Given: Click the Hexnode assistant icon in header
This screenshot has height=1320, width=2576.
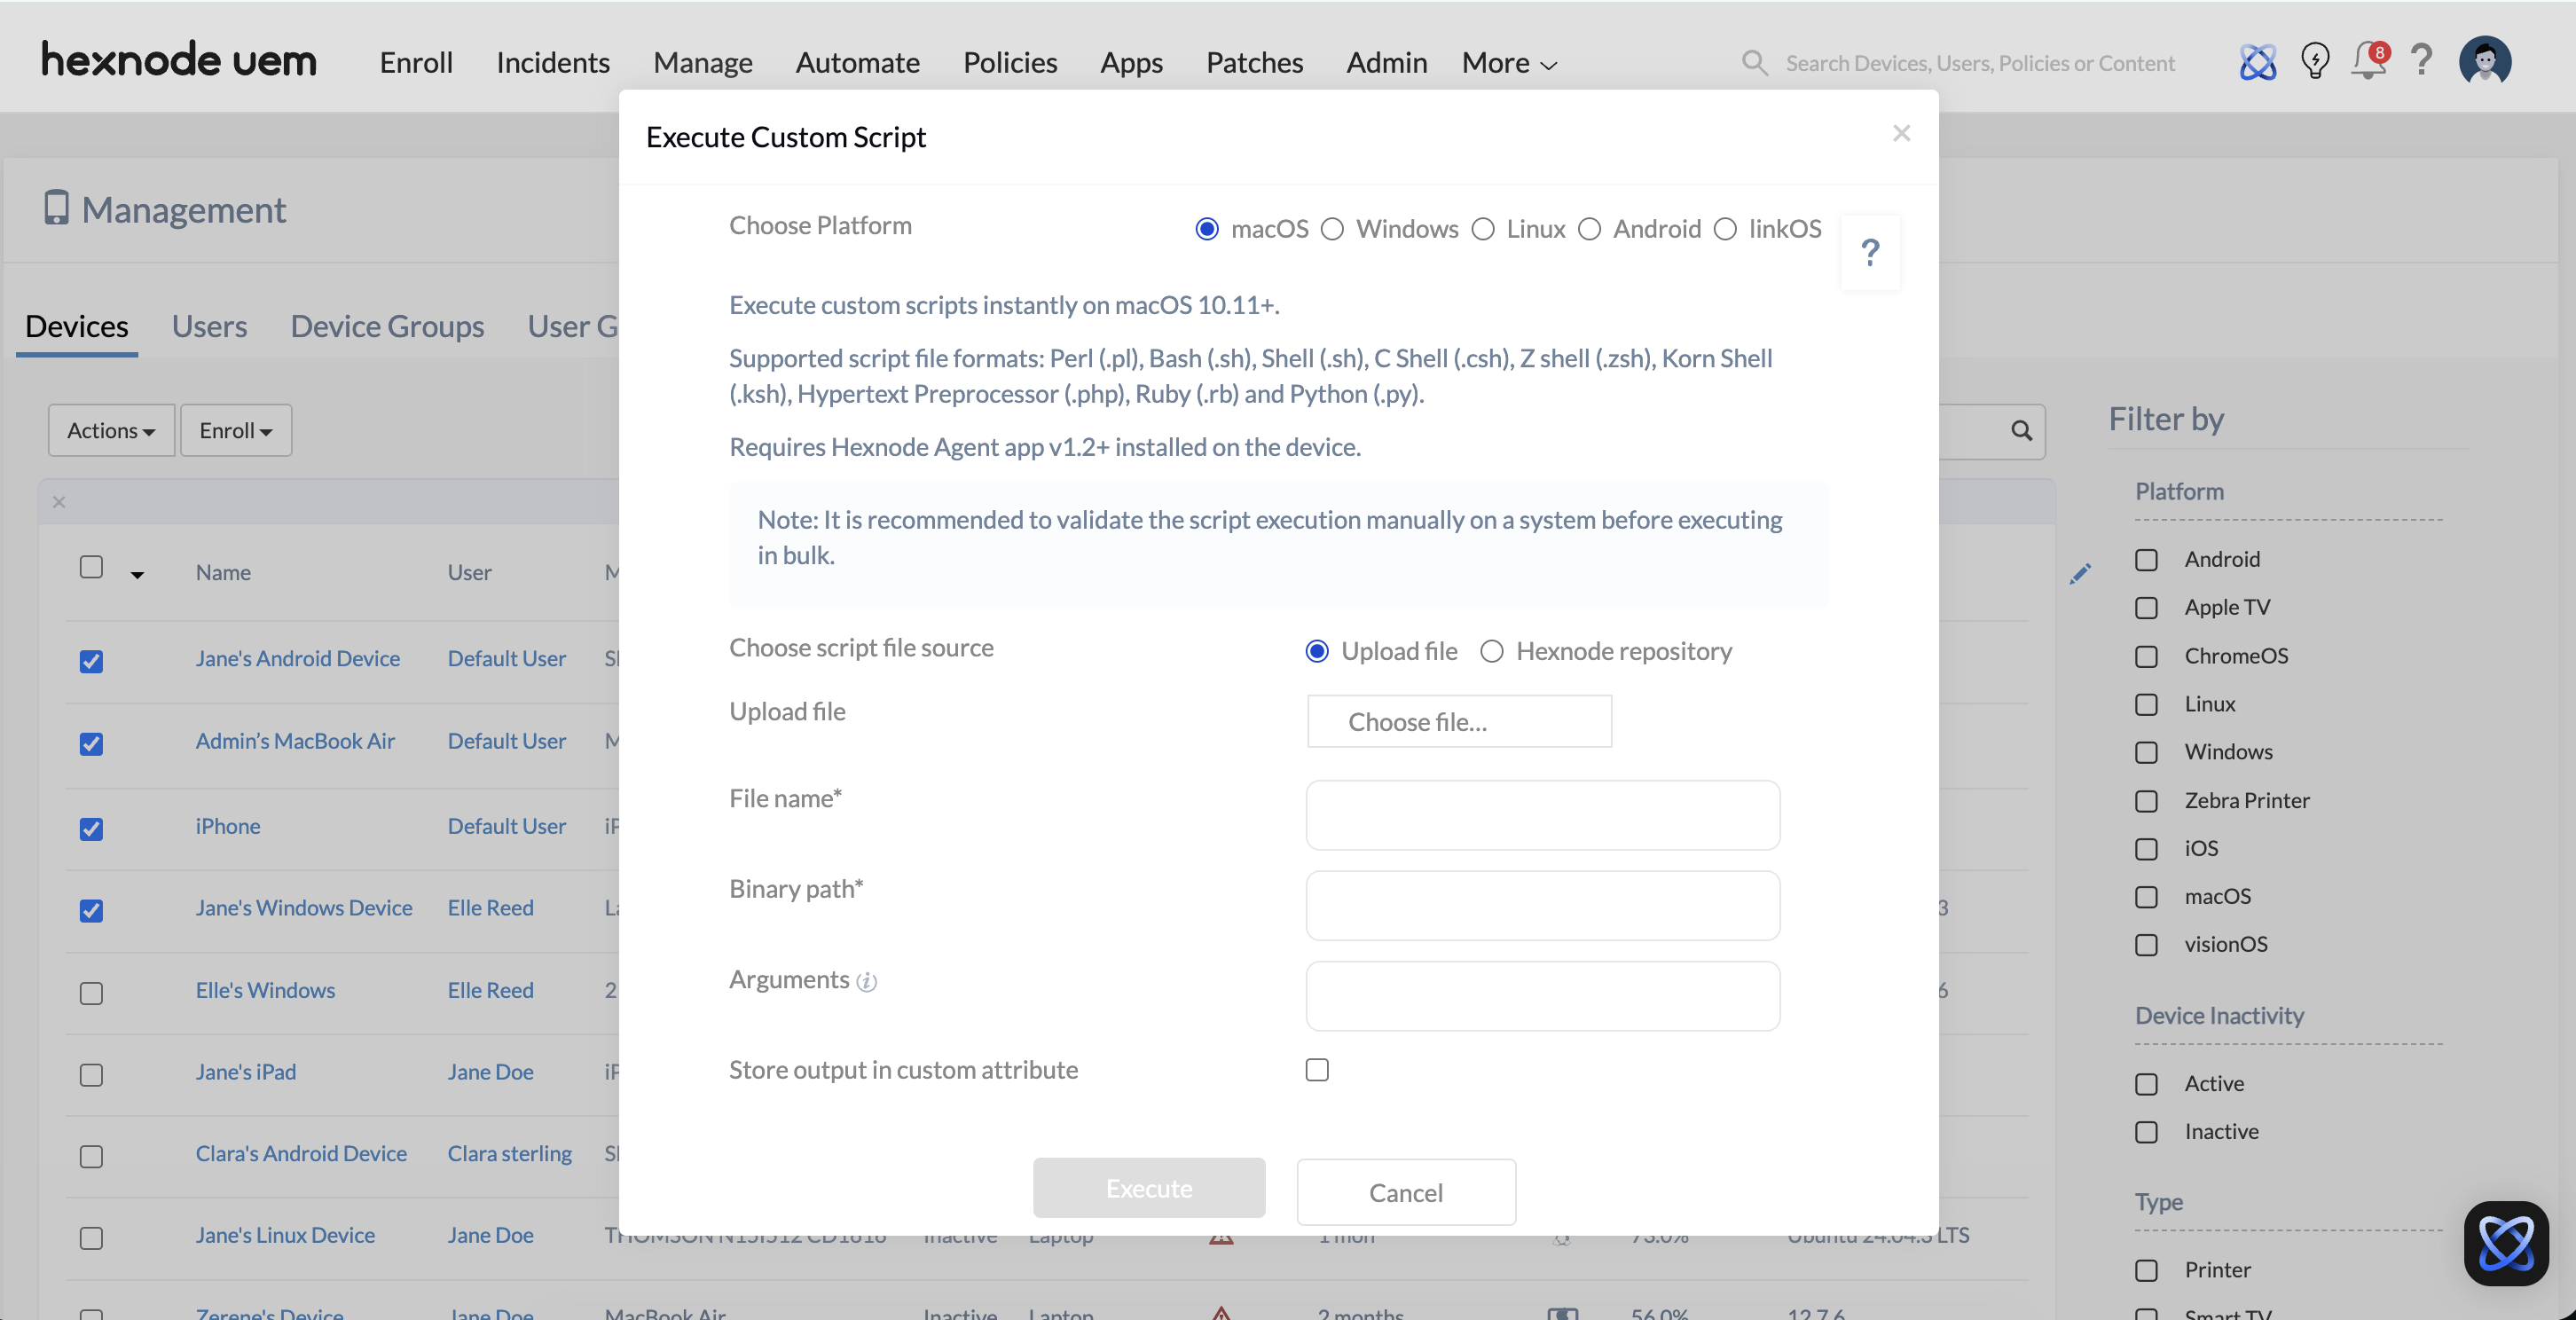Looking at the screenshot, I should click(2257, 62).
